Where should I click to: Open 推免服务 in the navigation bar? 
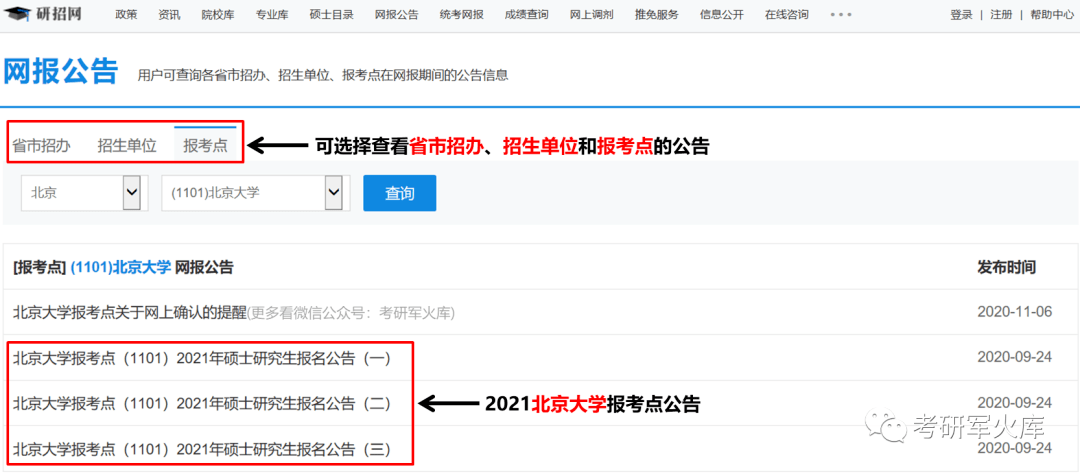pyautogui.click(x=656, y=14)
